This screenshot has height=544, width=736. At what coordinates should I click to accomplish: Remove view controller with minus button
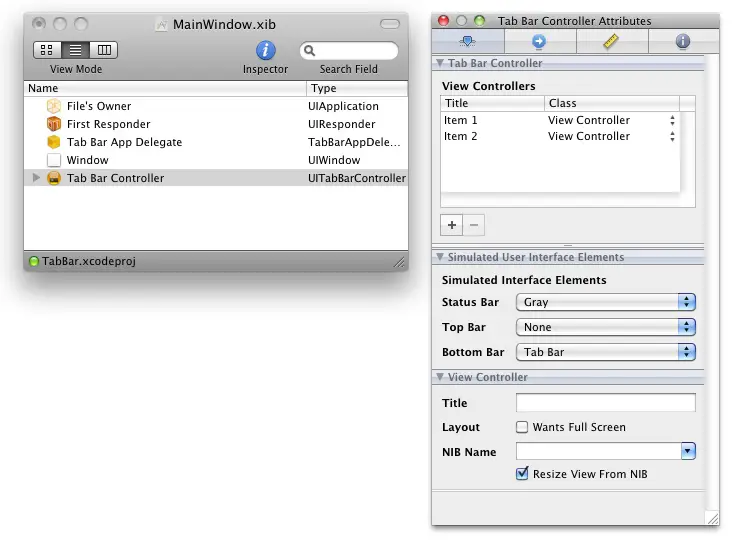pyautogui.click(x=474, y=225)
